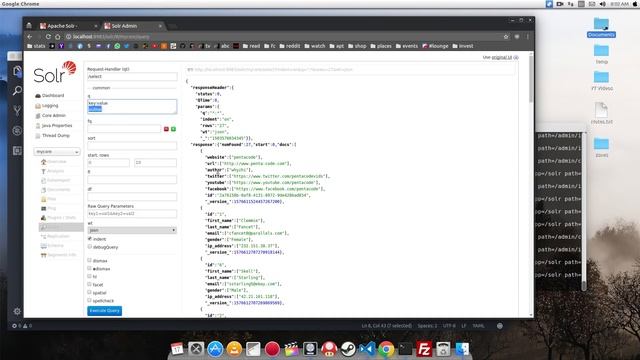Click the Execute Query button
The height and width of the screenshot is (360, 640).
(x=104, y=311)
